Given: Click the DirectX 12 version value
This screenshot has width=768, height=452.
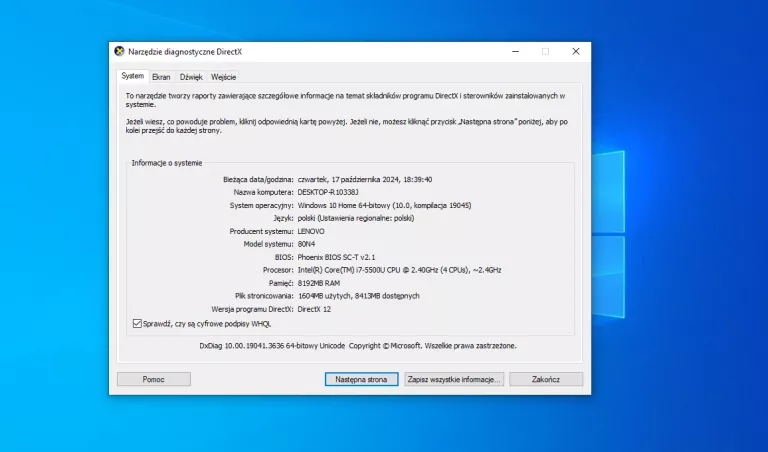Looking at the screenshot, I should point(314,309).
